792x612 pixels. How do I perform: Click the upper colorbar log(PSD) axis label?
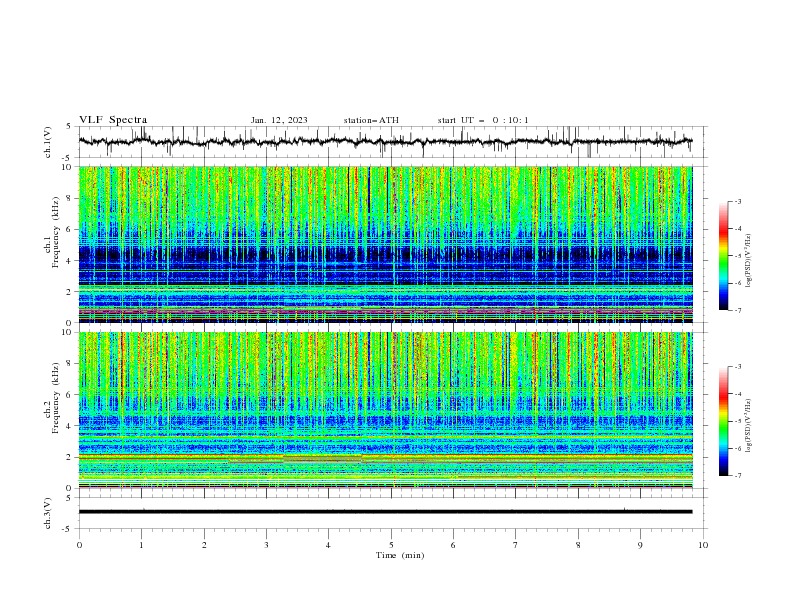[748, 261]
